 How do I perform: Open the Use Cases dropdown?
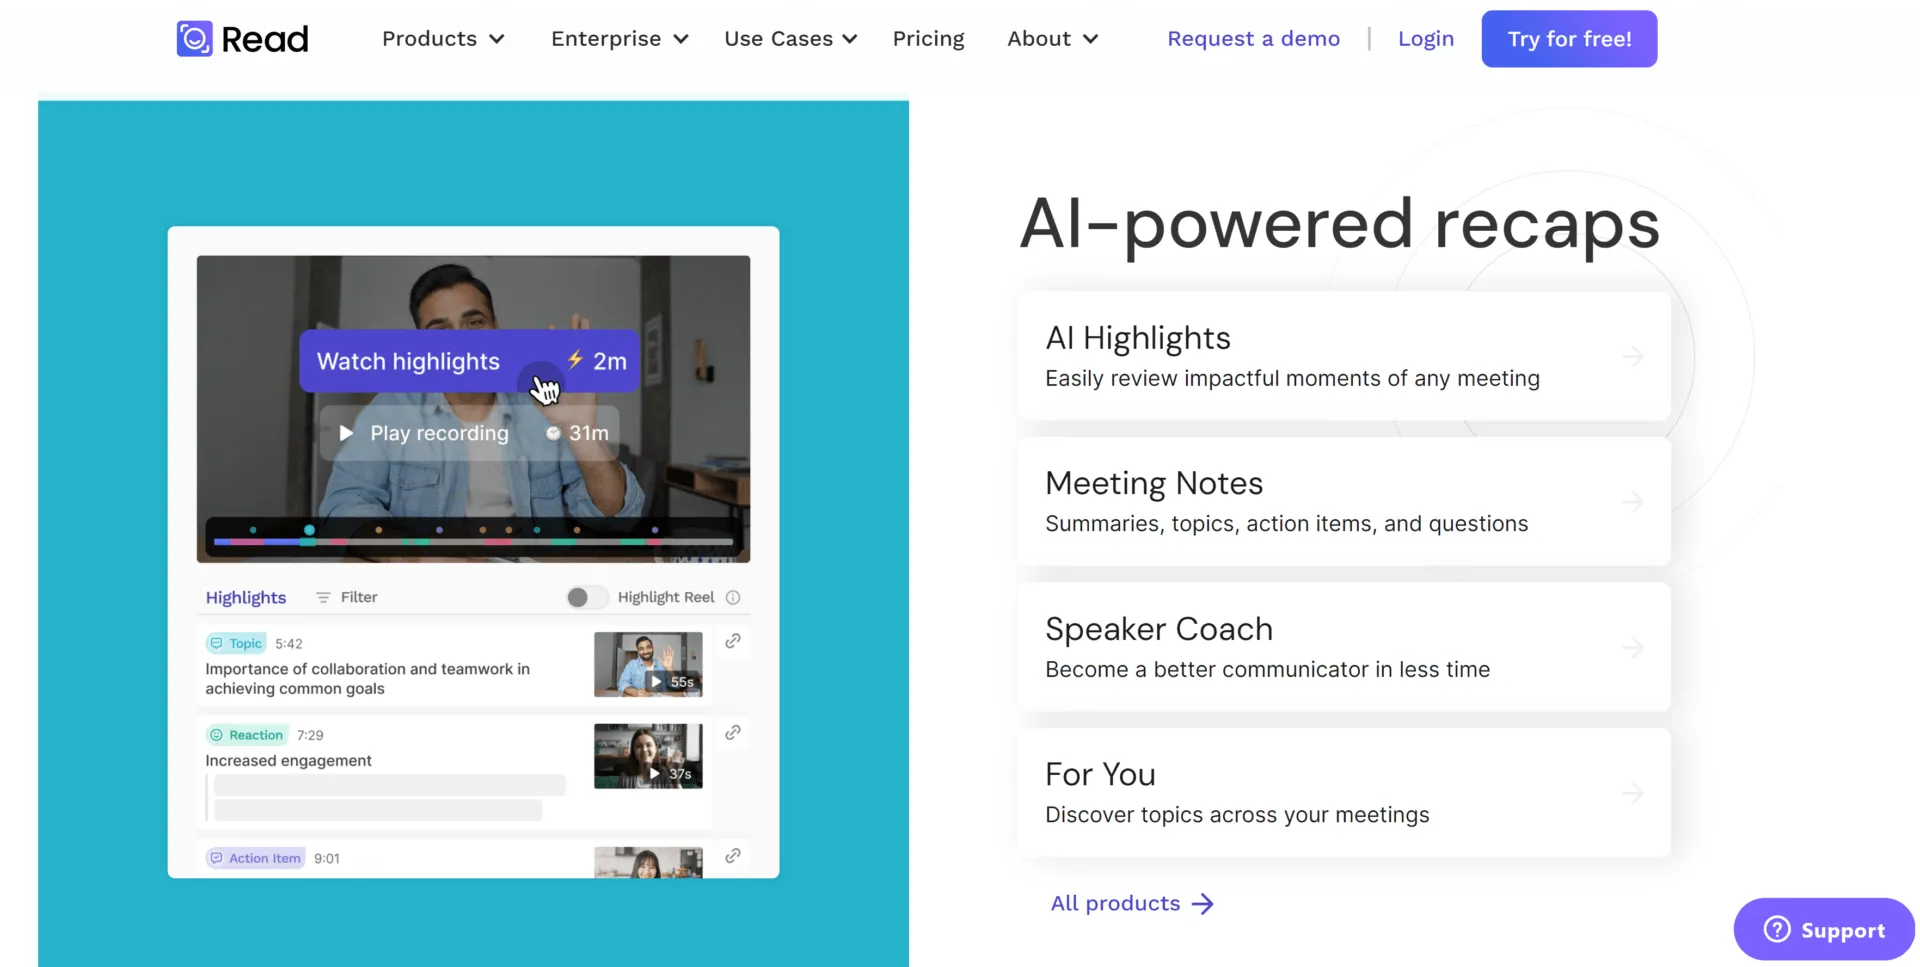point(791,39)
